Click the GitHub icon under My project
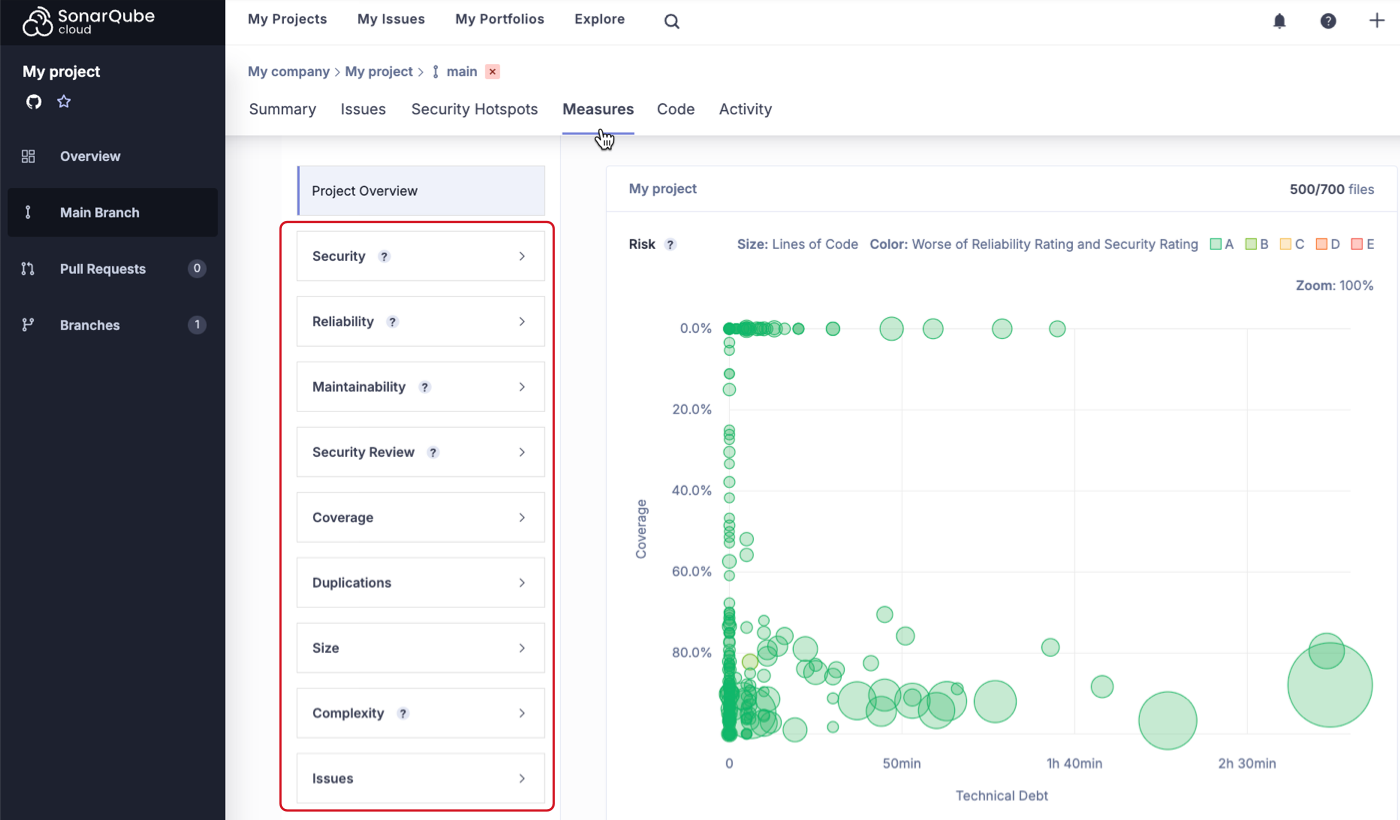 (x=34, y=102)
